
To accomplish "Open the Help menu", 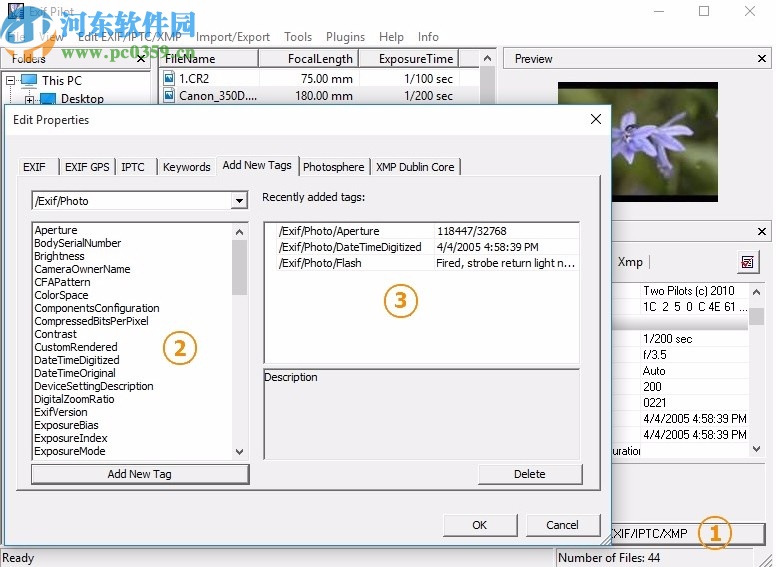I will (391, 37).
